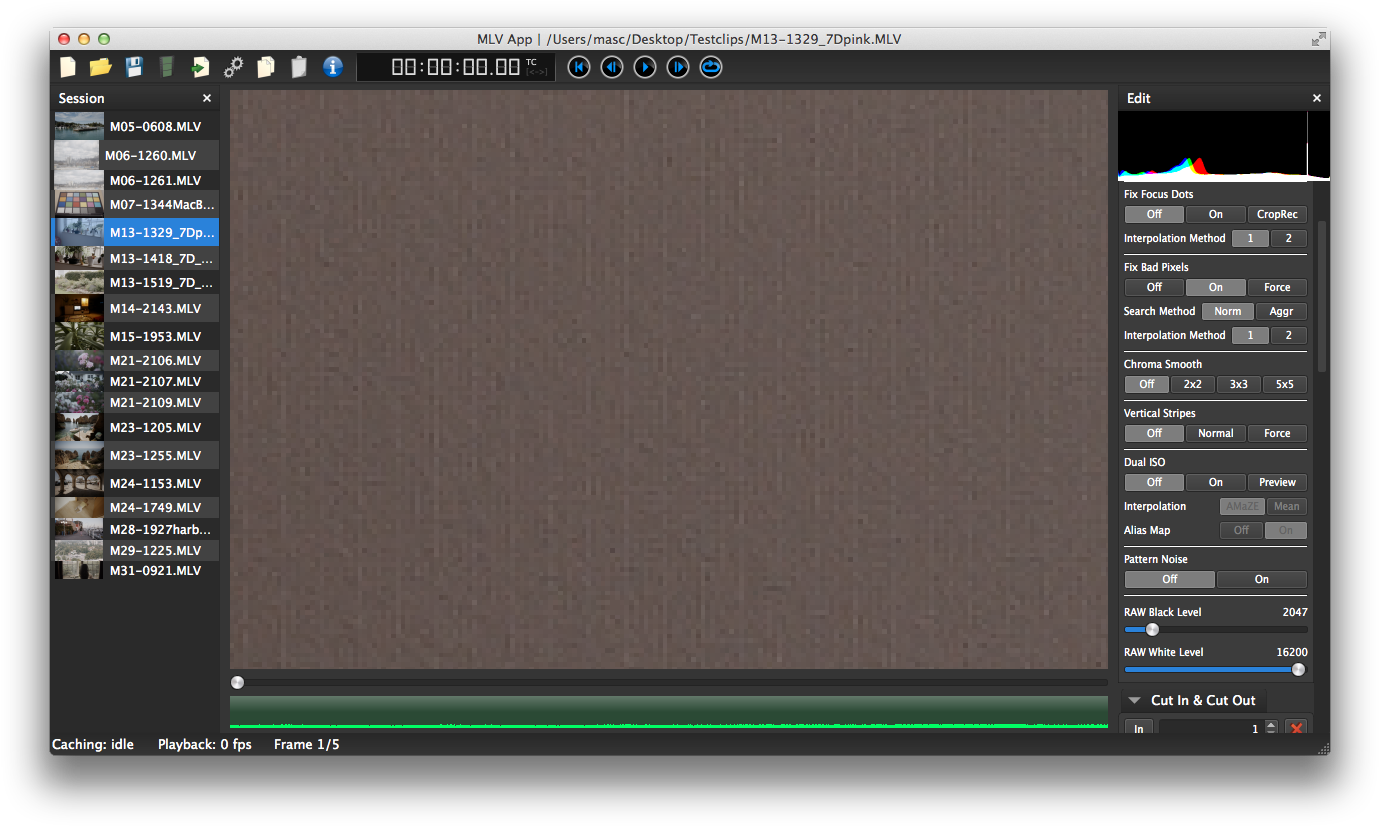
Task: Choose Force for Vertical Stripes
Action: [x=1277, y=433]
